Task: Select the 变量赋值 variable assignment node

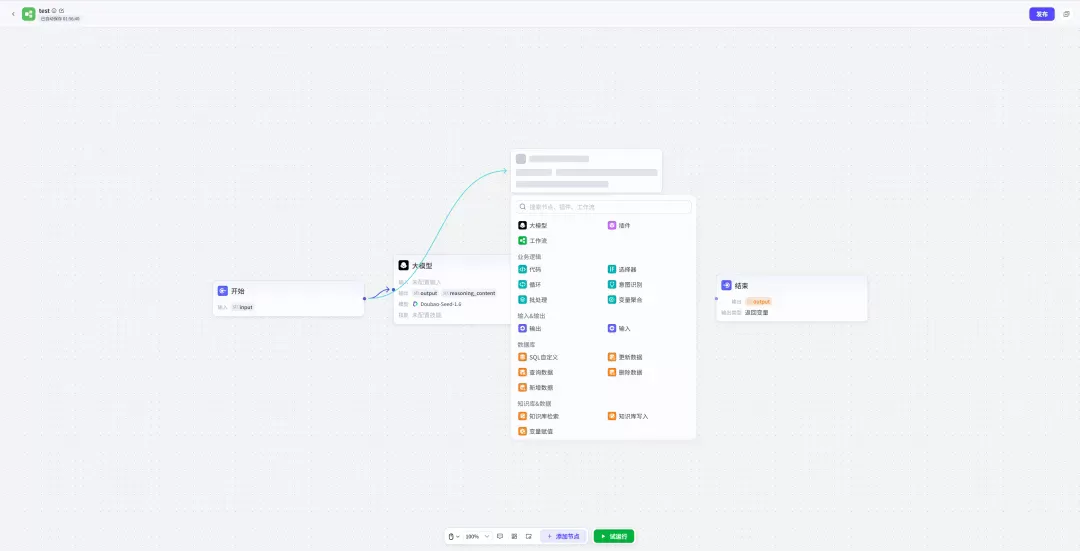Action: pos(536,431)
